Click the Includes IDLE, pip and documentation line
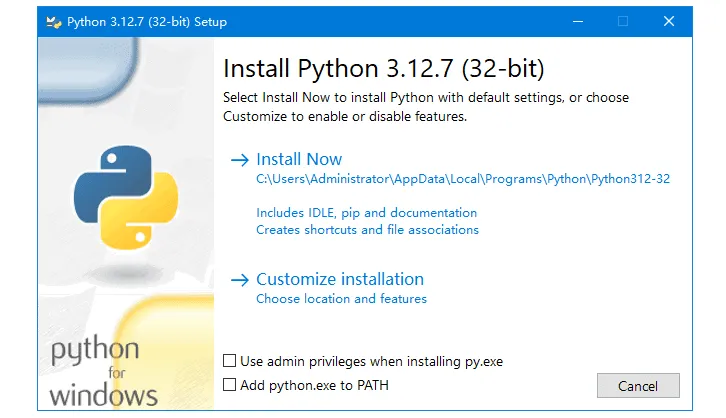Viewport: 726px width, 418px height. click(366, 213)
